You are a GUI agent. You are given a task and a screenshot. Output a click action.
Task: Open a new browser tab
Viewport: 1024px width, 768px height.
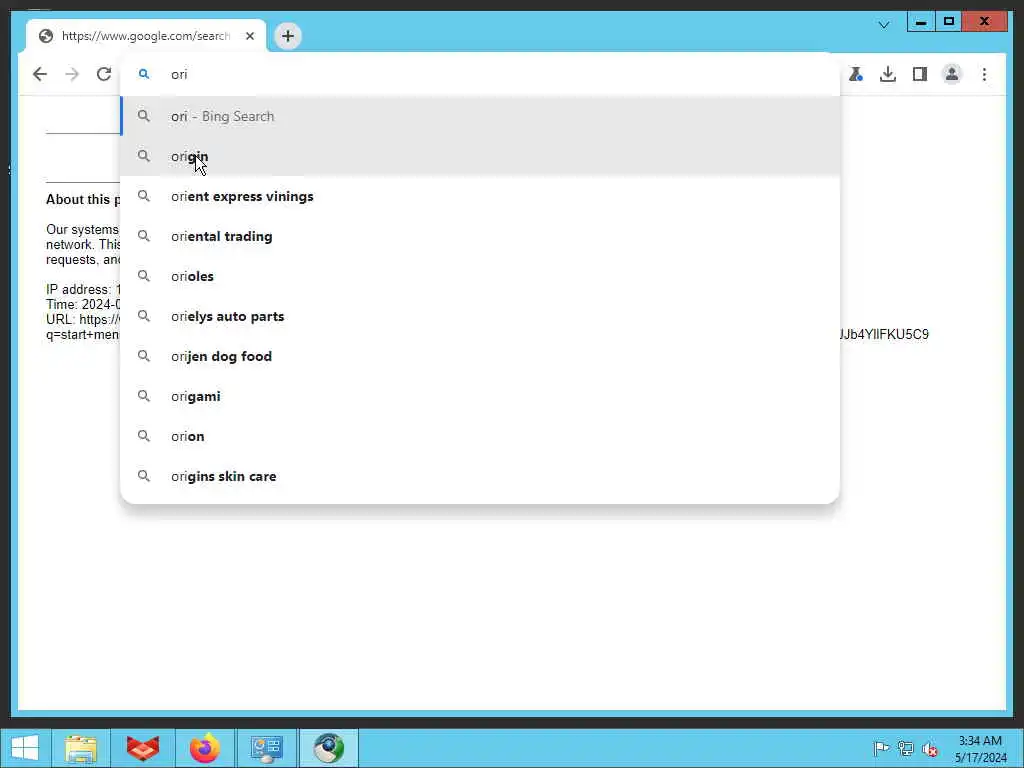pyautogui.click(x=288, y=36)
